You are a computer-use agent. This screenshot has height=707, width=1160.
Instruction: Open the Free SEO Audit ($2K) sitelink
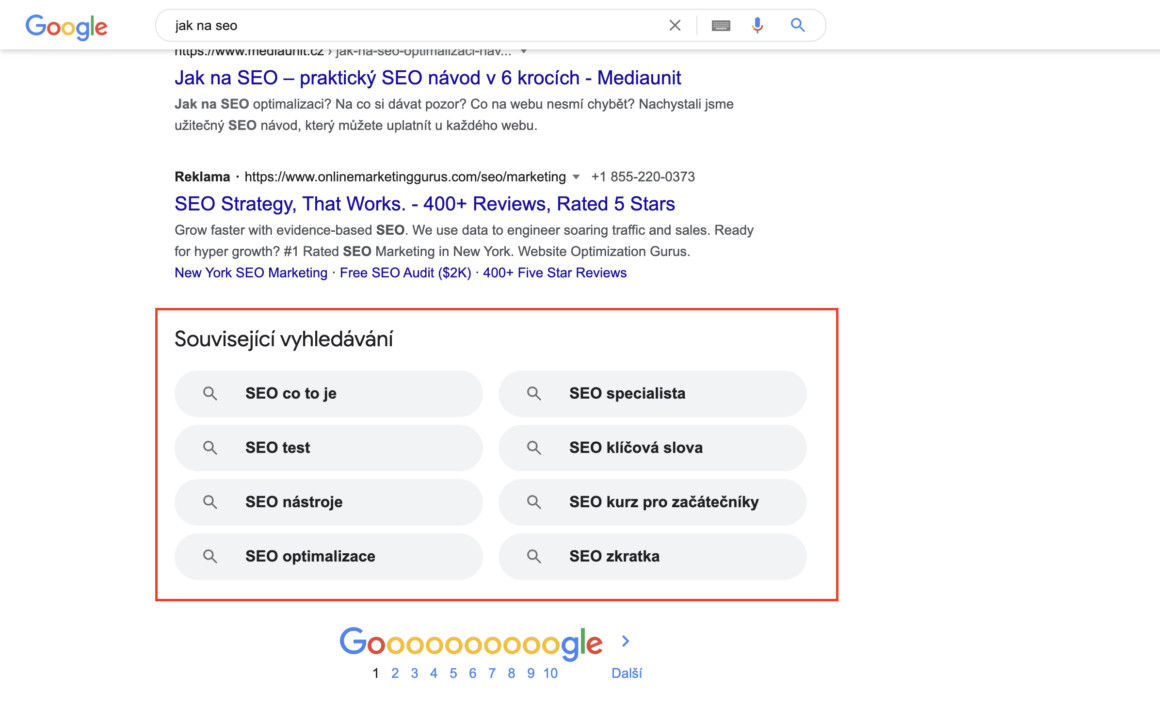405,273
